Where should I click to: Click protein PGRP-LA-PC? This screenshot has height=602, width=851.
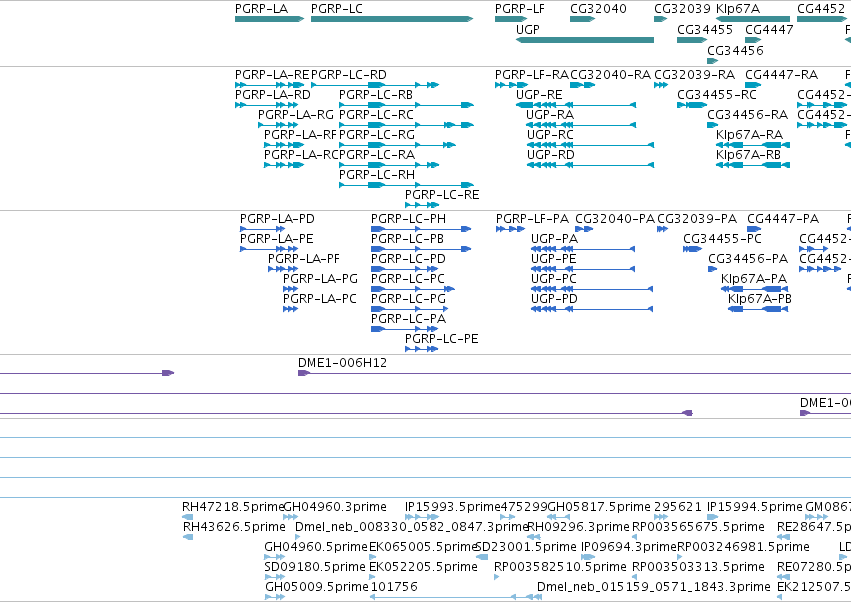click(290, 309)
